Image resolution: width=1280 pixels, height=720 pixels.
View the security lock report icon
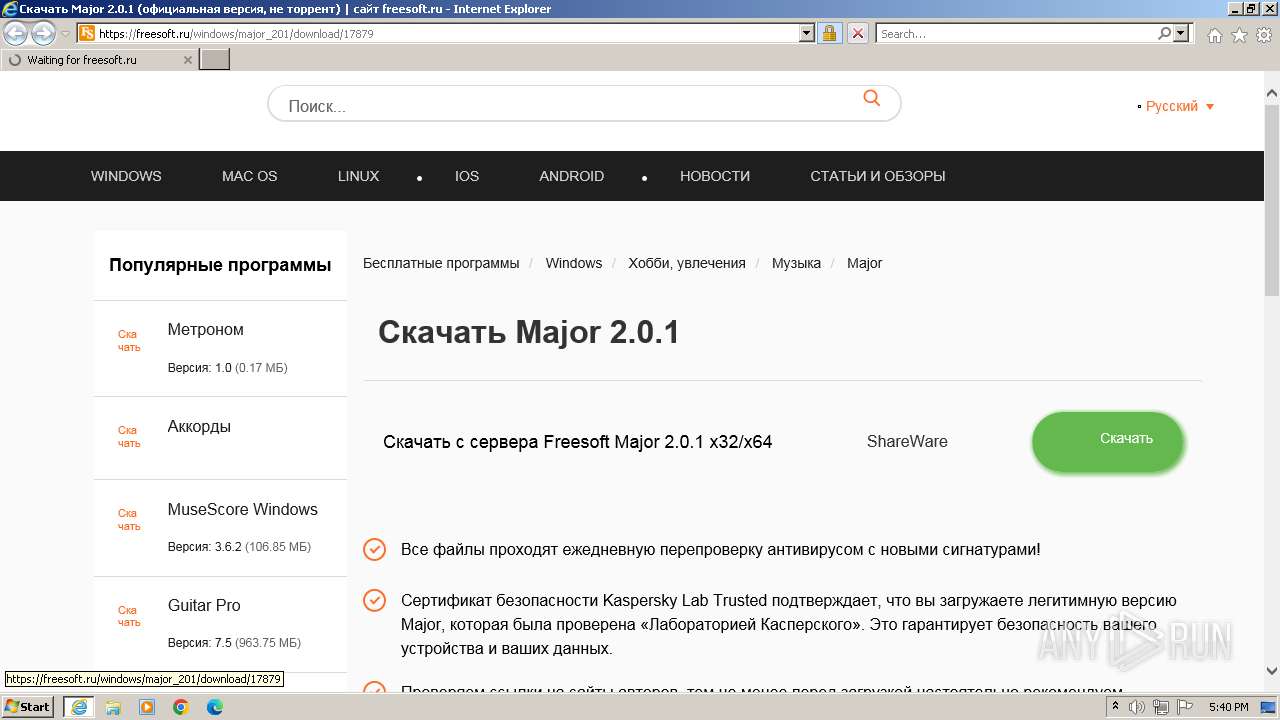click(829, 33)
